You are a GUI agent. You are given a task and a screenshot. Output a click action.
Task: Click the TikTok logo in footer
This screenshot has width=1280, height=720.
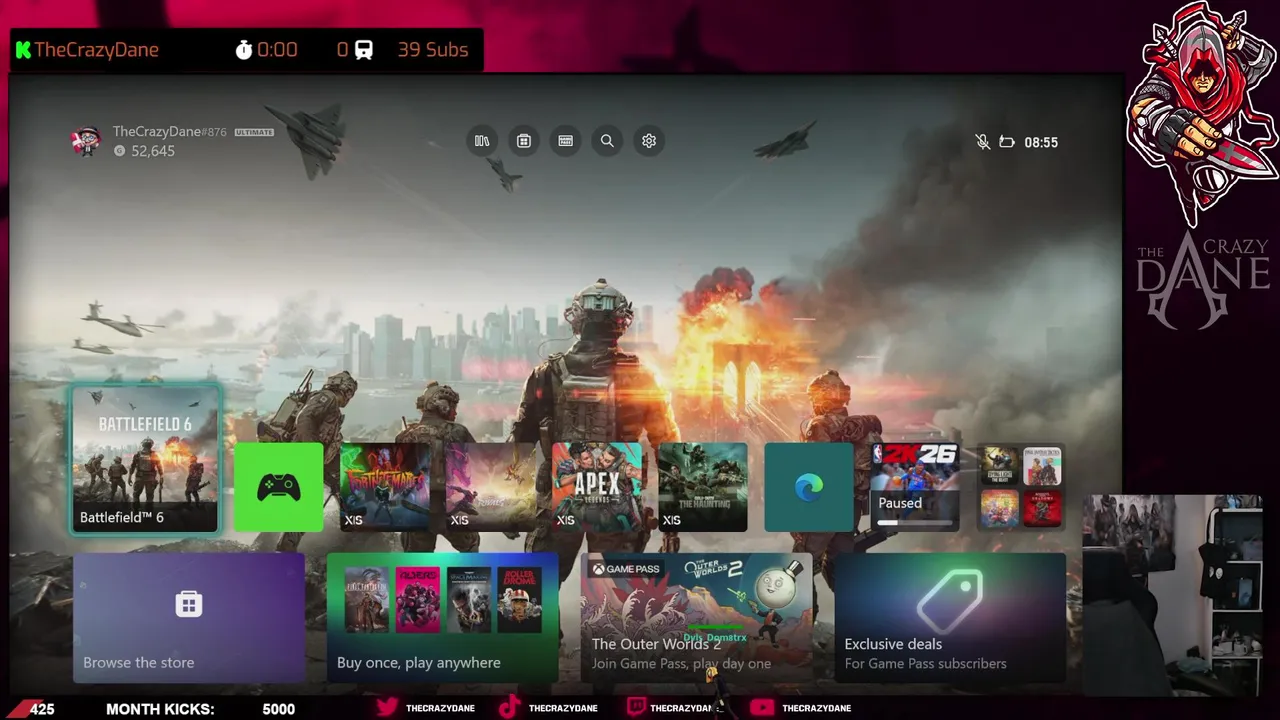(510, 708)
